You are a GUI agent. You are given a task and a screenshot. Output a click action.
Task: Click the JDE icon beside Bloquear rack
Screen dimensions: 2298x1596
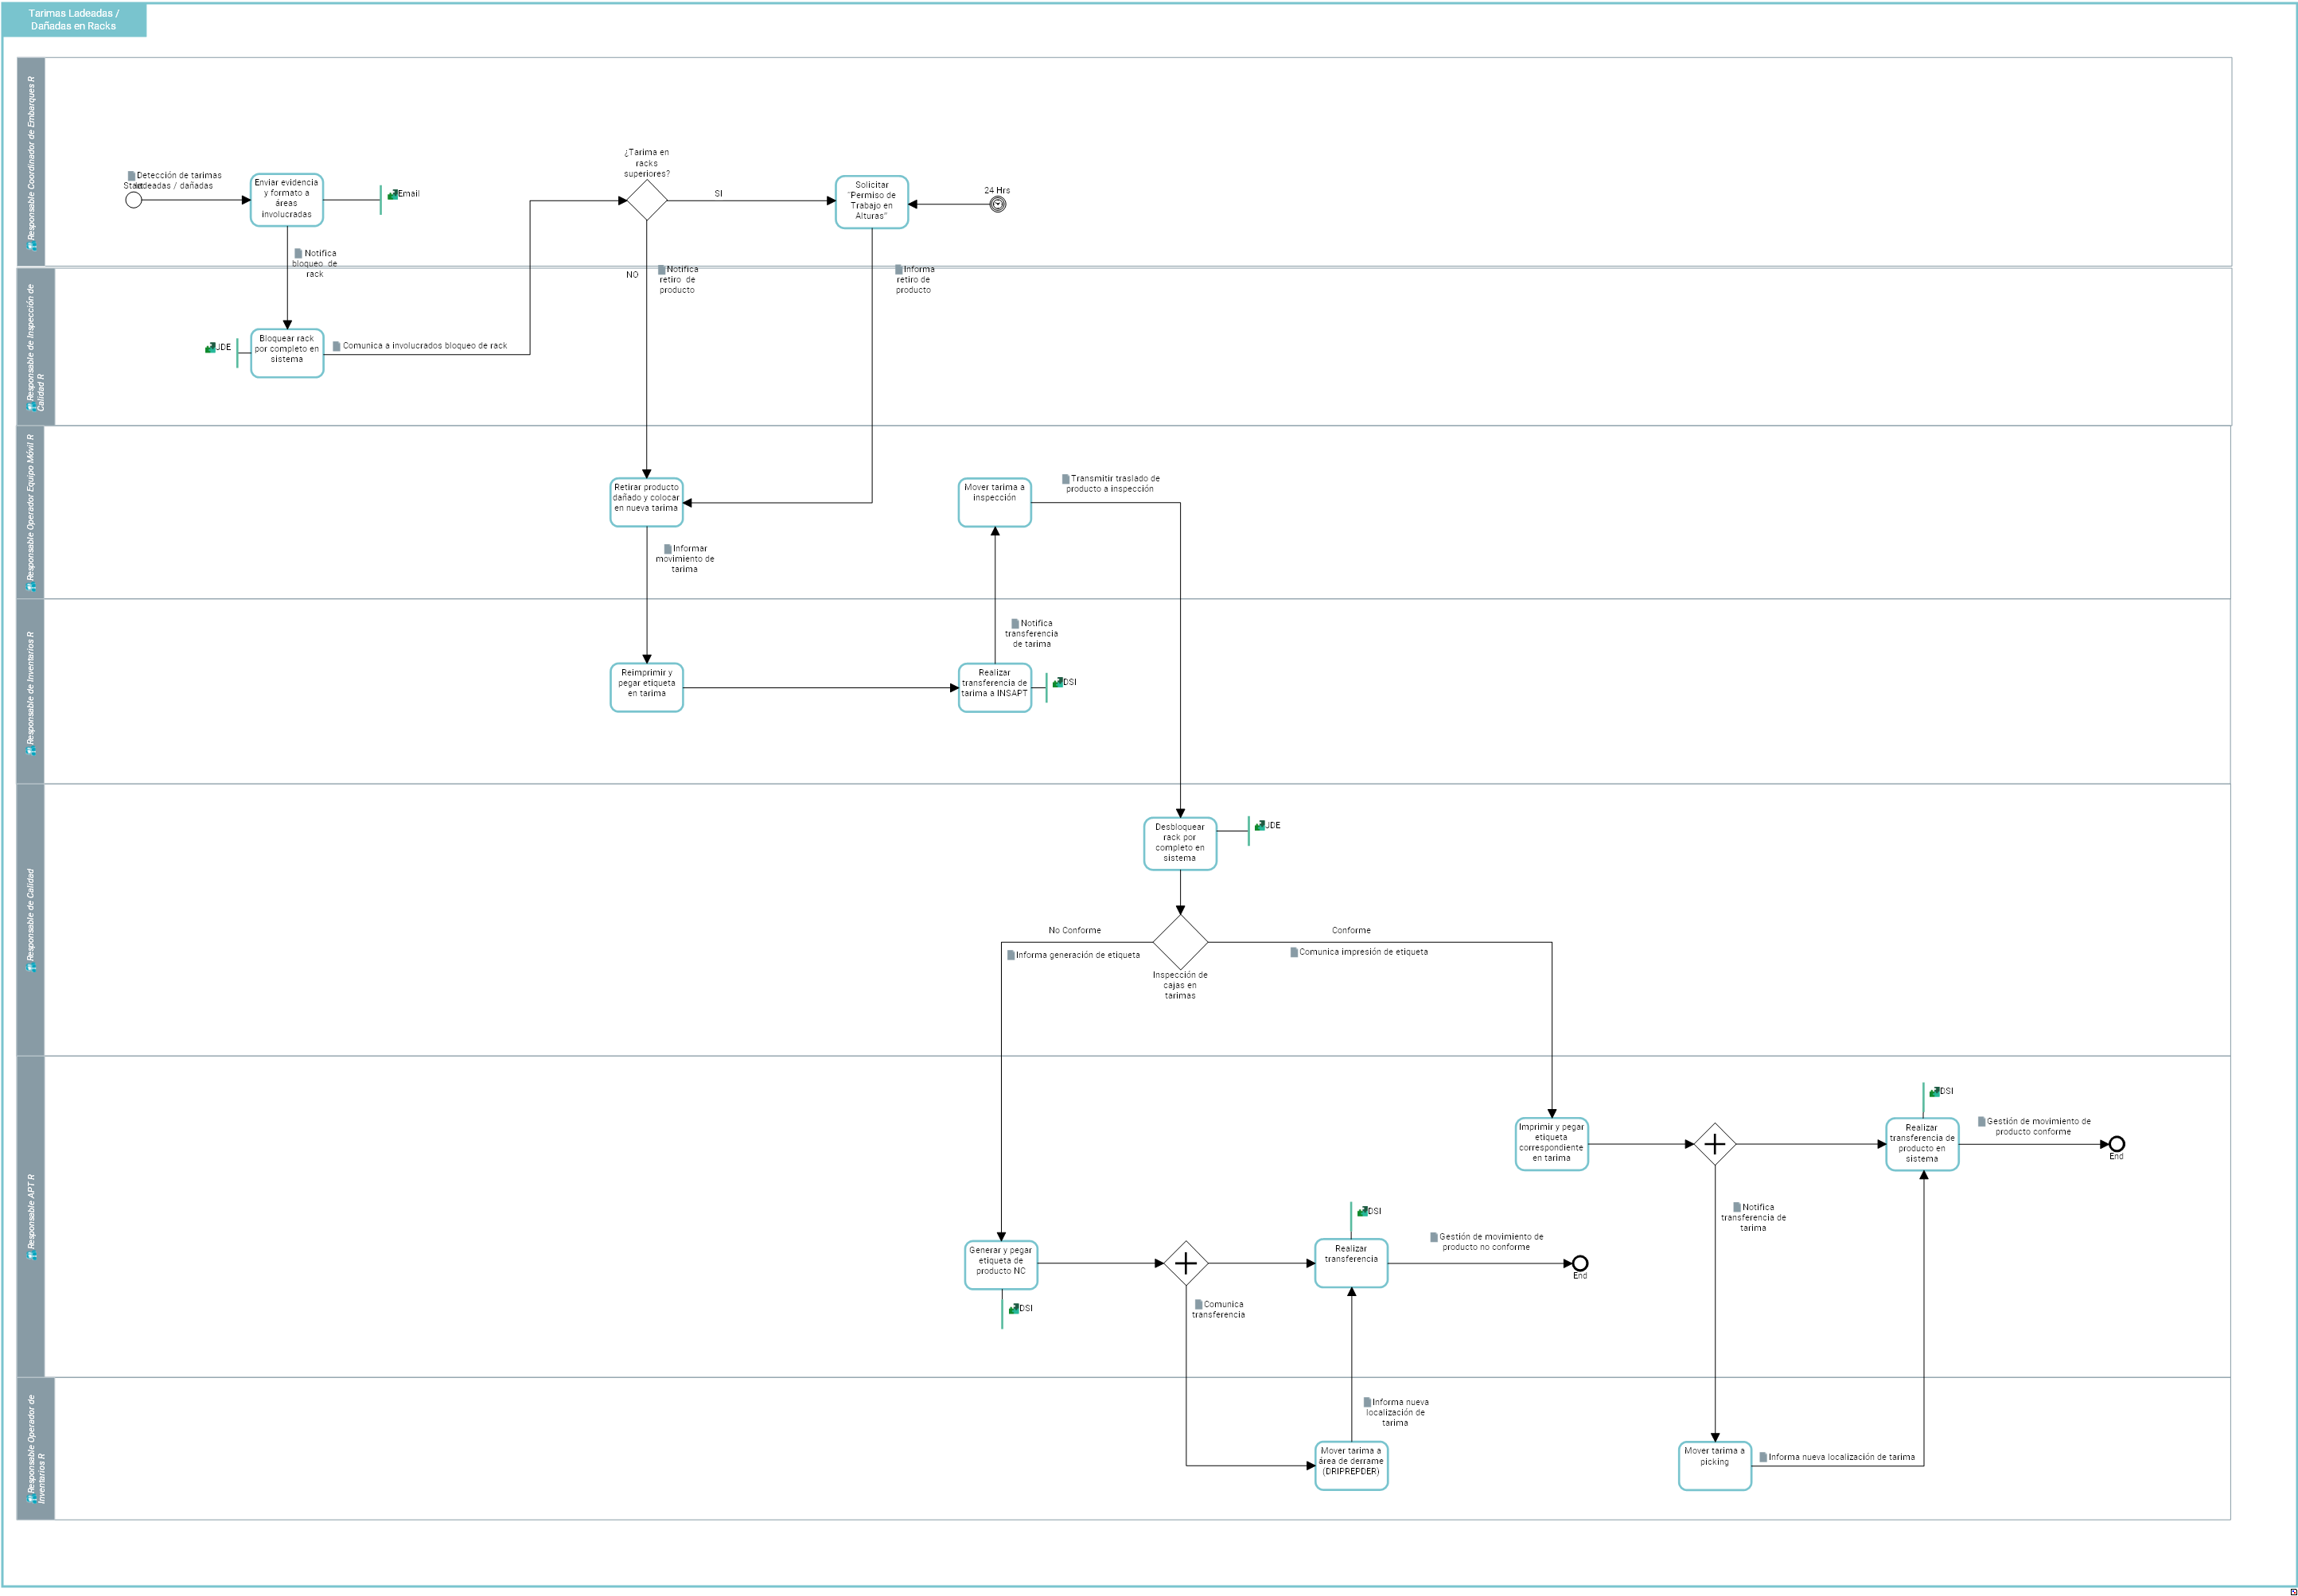tap(210, 347)
